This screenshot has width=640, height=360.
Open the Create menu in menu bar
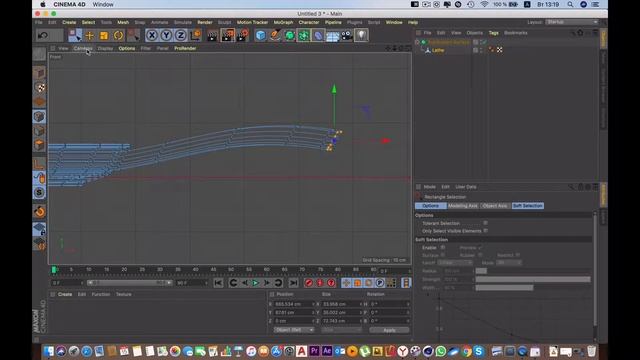pyautogui.click(x=69, y=22)
